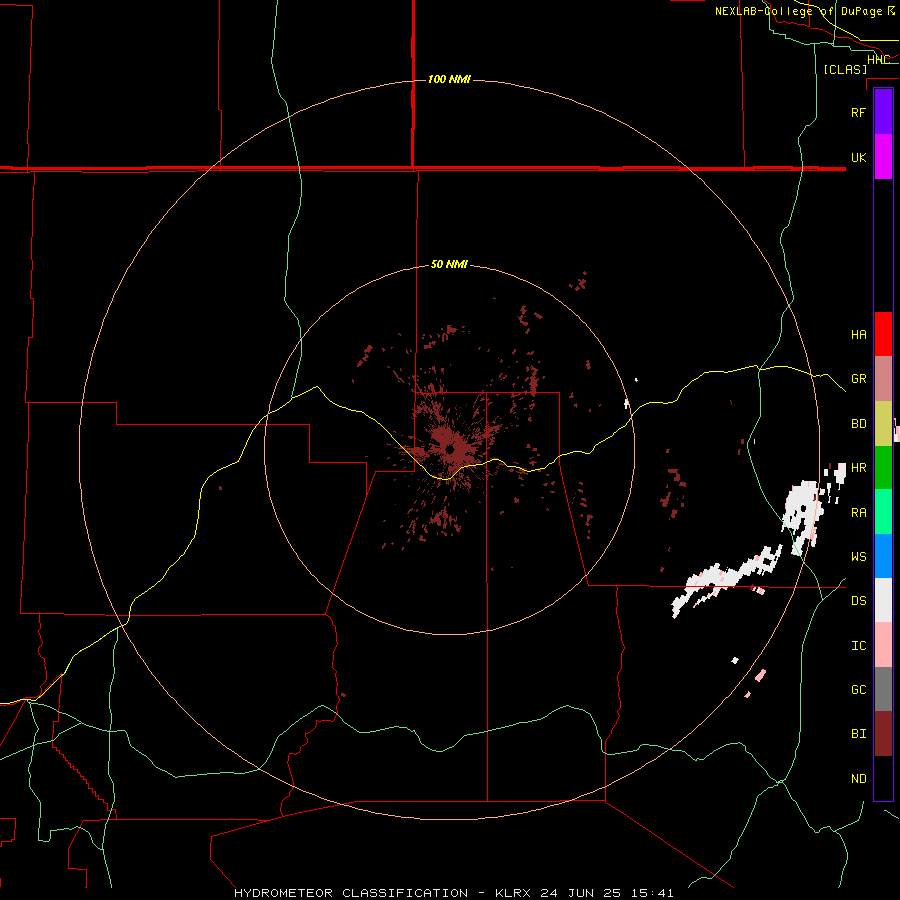Viewport: 900px width, 900px height.
Task: Click the red HA legend color swatch
Action: [883, 334]
